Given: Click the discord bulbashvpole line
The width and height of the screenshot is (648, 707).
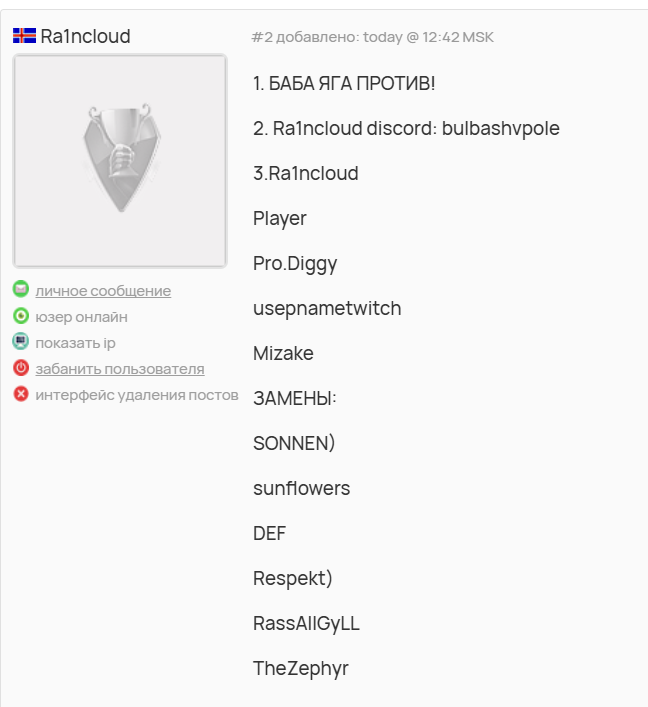Looking at the screenshot, I should (x=406, y=129).
